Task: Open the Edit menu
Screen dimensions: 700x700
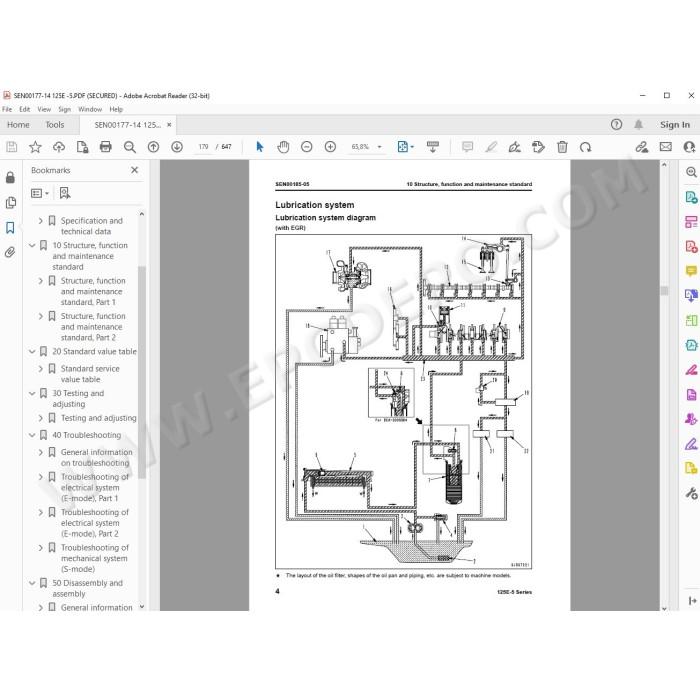Action: [25, 109]
